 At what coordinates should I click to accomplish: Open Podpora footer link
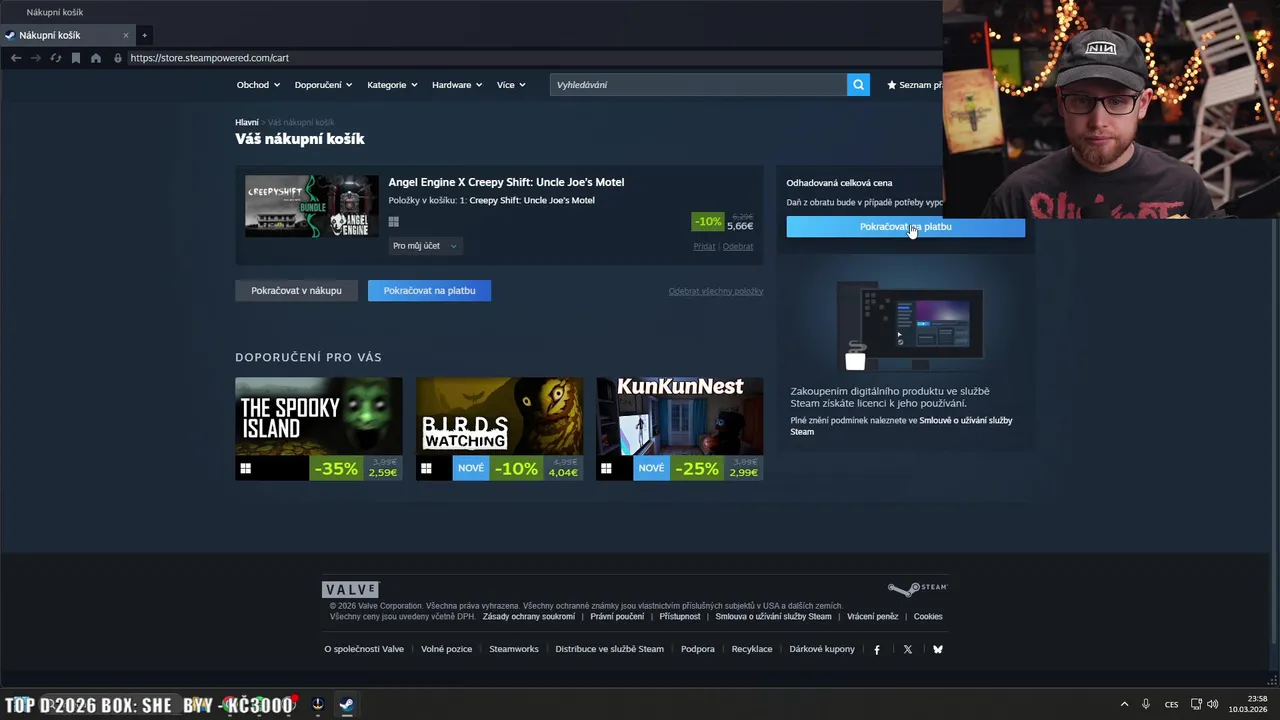point(698,649)
